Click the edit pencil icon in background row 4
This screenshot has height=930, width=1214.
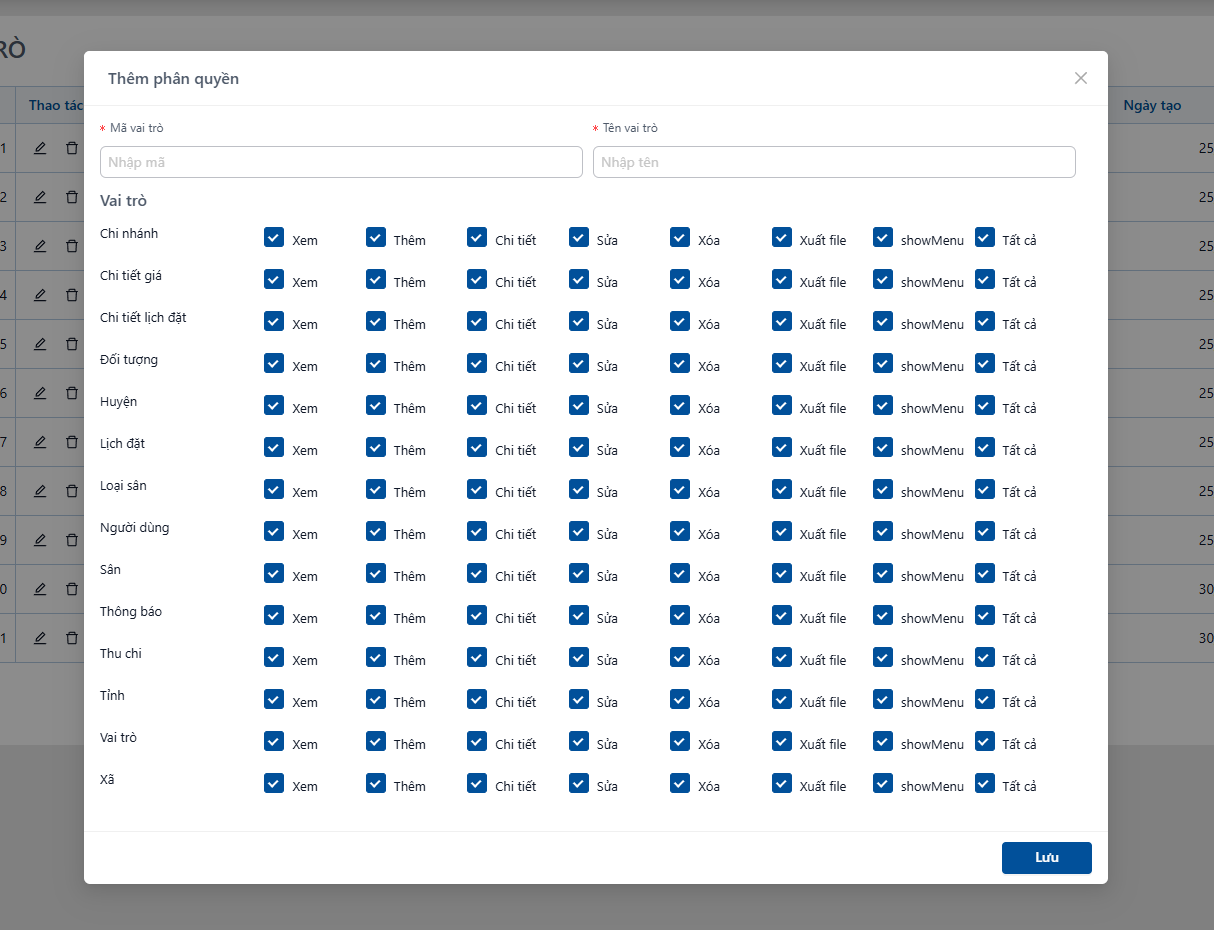pyautogui.click(x=40, y=295)
